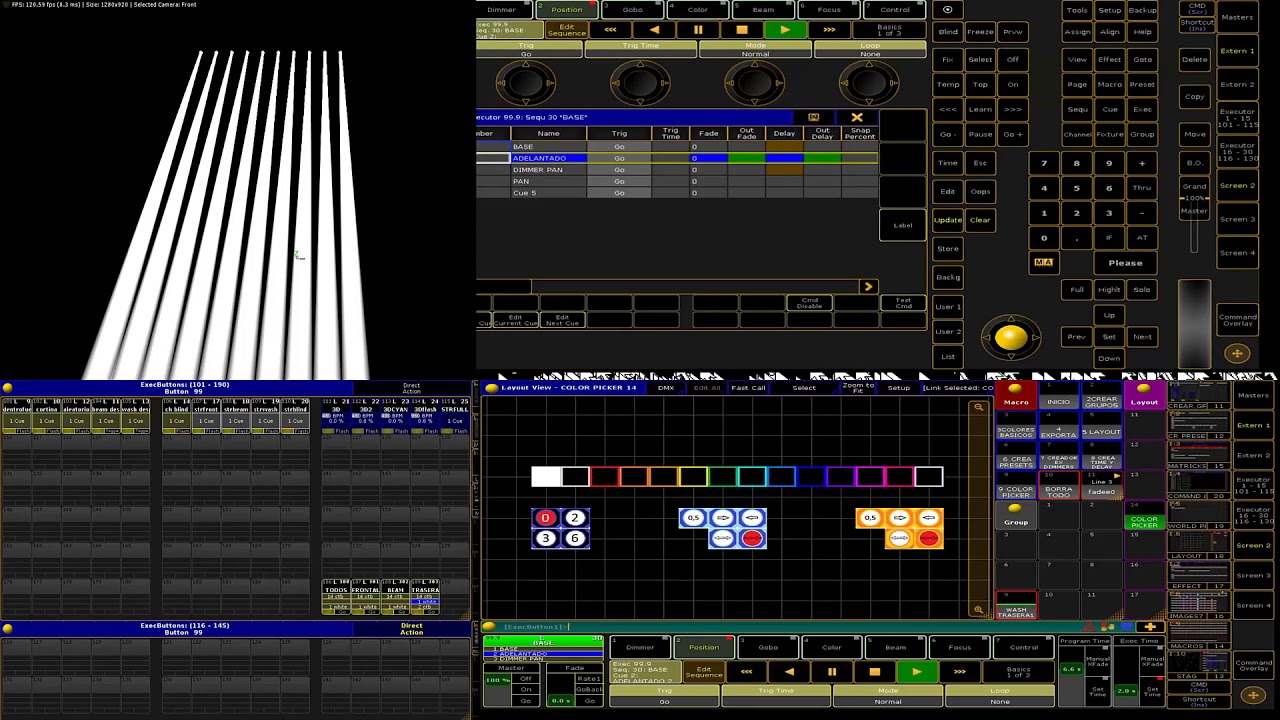The image size is (1280, 720).
Task: Open the Group pool header button
Action: click(1016, 516)
